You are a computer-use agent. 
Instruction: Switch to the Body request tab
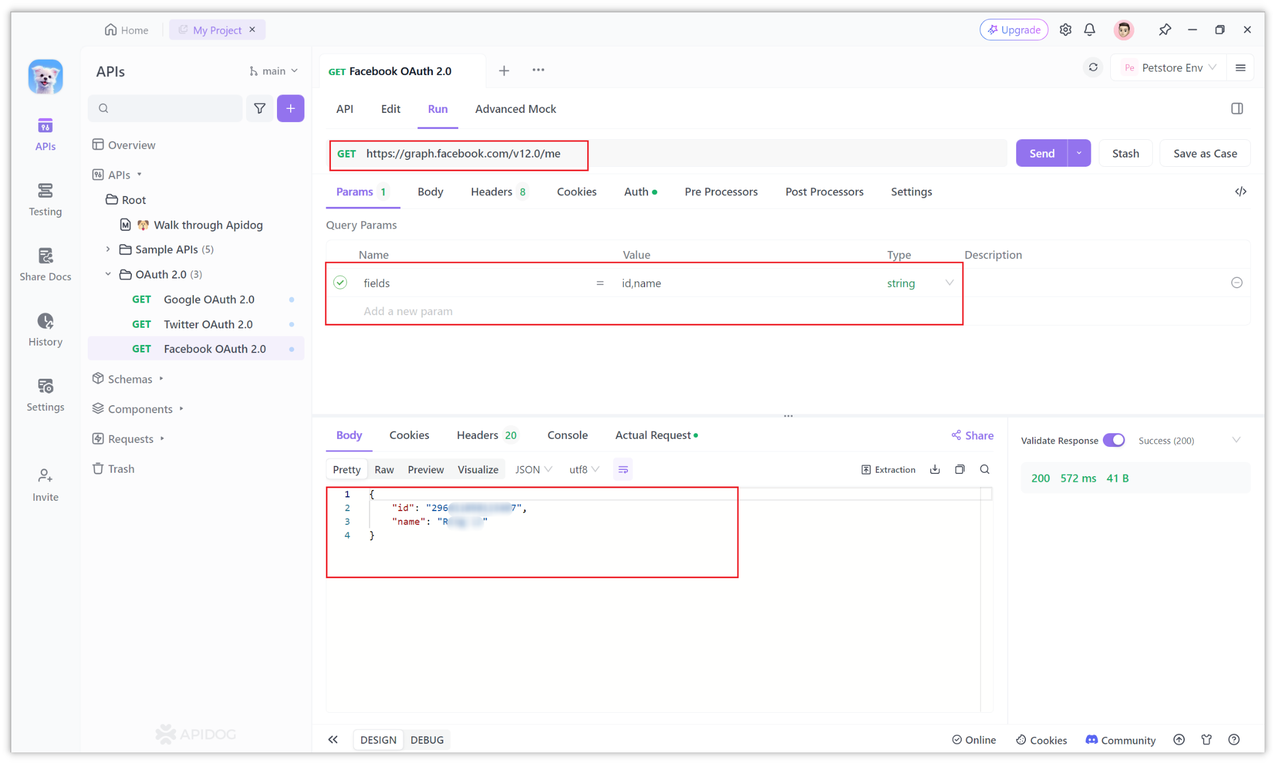coord(430,192)
